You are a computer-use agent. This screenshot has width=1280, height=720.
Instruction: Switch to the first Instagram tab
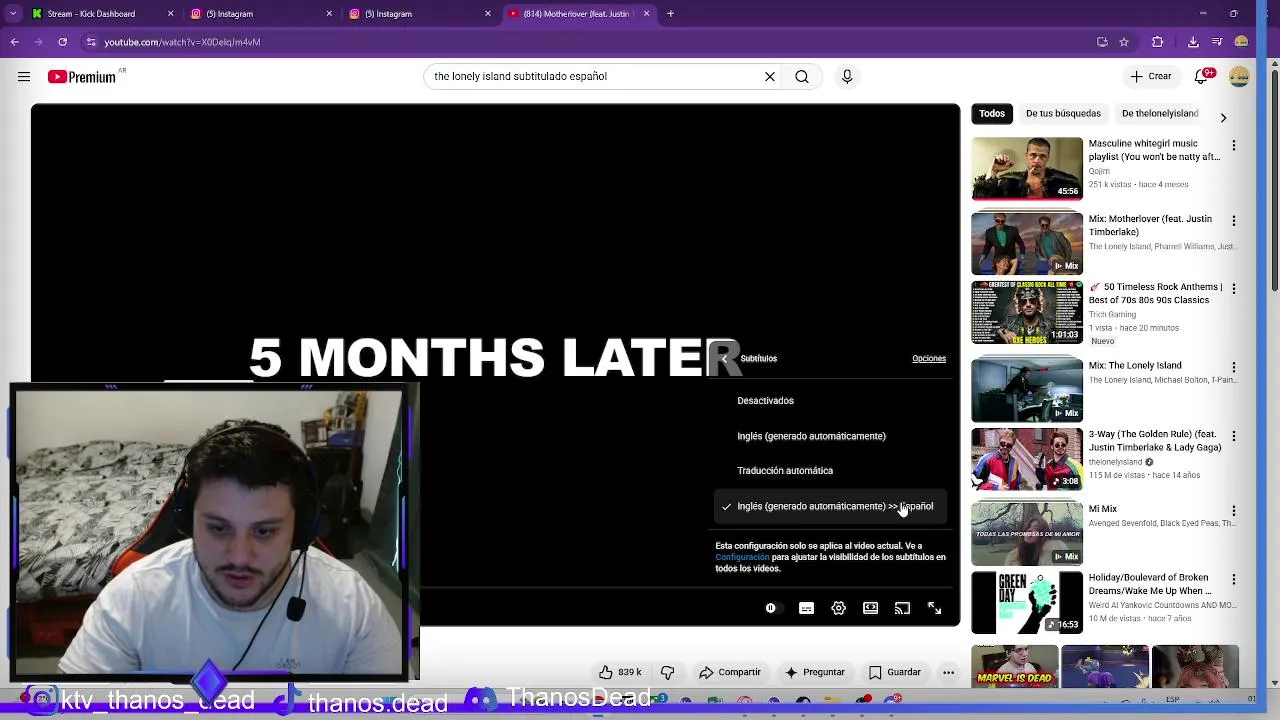260,14
